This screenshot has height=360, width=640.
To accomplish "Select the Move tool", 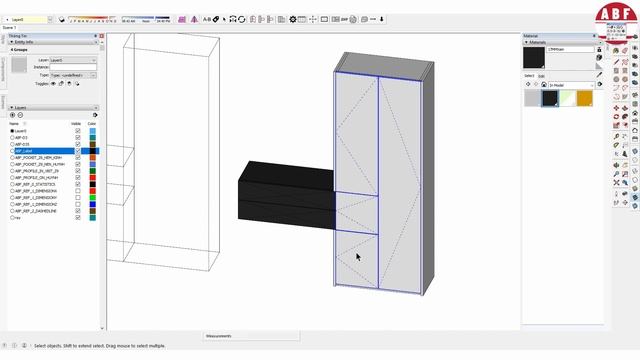I will pos(616,108).
